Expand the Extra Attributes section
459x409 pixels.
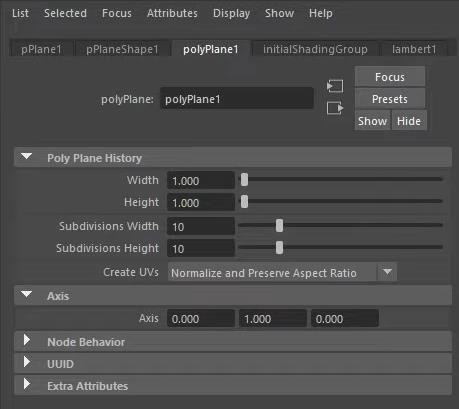[x=27, y=384]
